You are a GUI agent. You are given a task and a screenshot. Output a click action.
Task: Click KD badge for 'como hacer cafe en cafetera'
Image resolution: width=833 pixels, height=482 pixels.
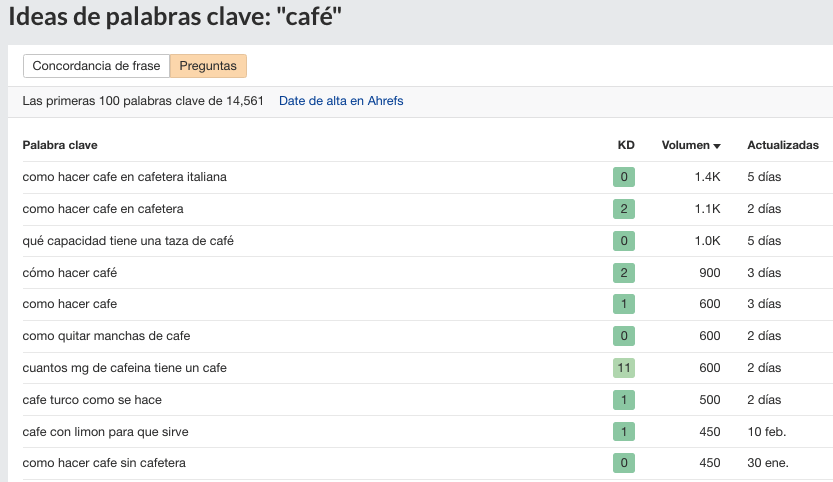coord(624,209)
